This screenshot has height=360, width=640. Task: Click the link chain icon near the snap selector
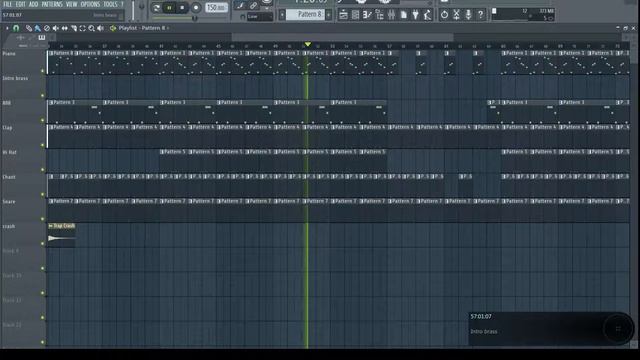point(253,6)
